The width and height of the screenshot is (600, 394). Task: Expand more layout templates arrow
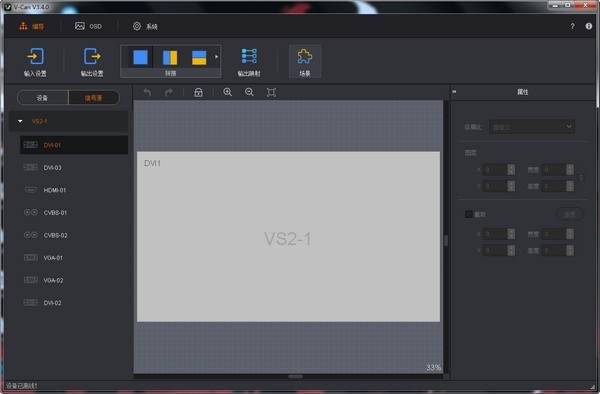tap(217, 57)
